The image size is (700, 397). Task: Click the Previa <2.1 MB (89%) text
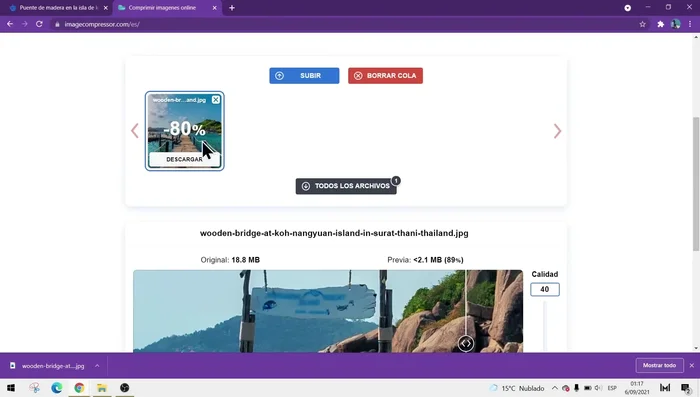click(x=425, y=260)
